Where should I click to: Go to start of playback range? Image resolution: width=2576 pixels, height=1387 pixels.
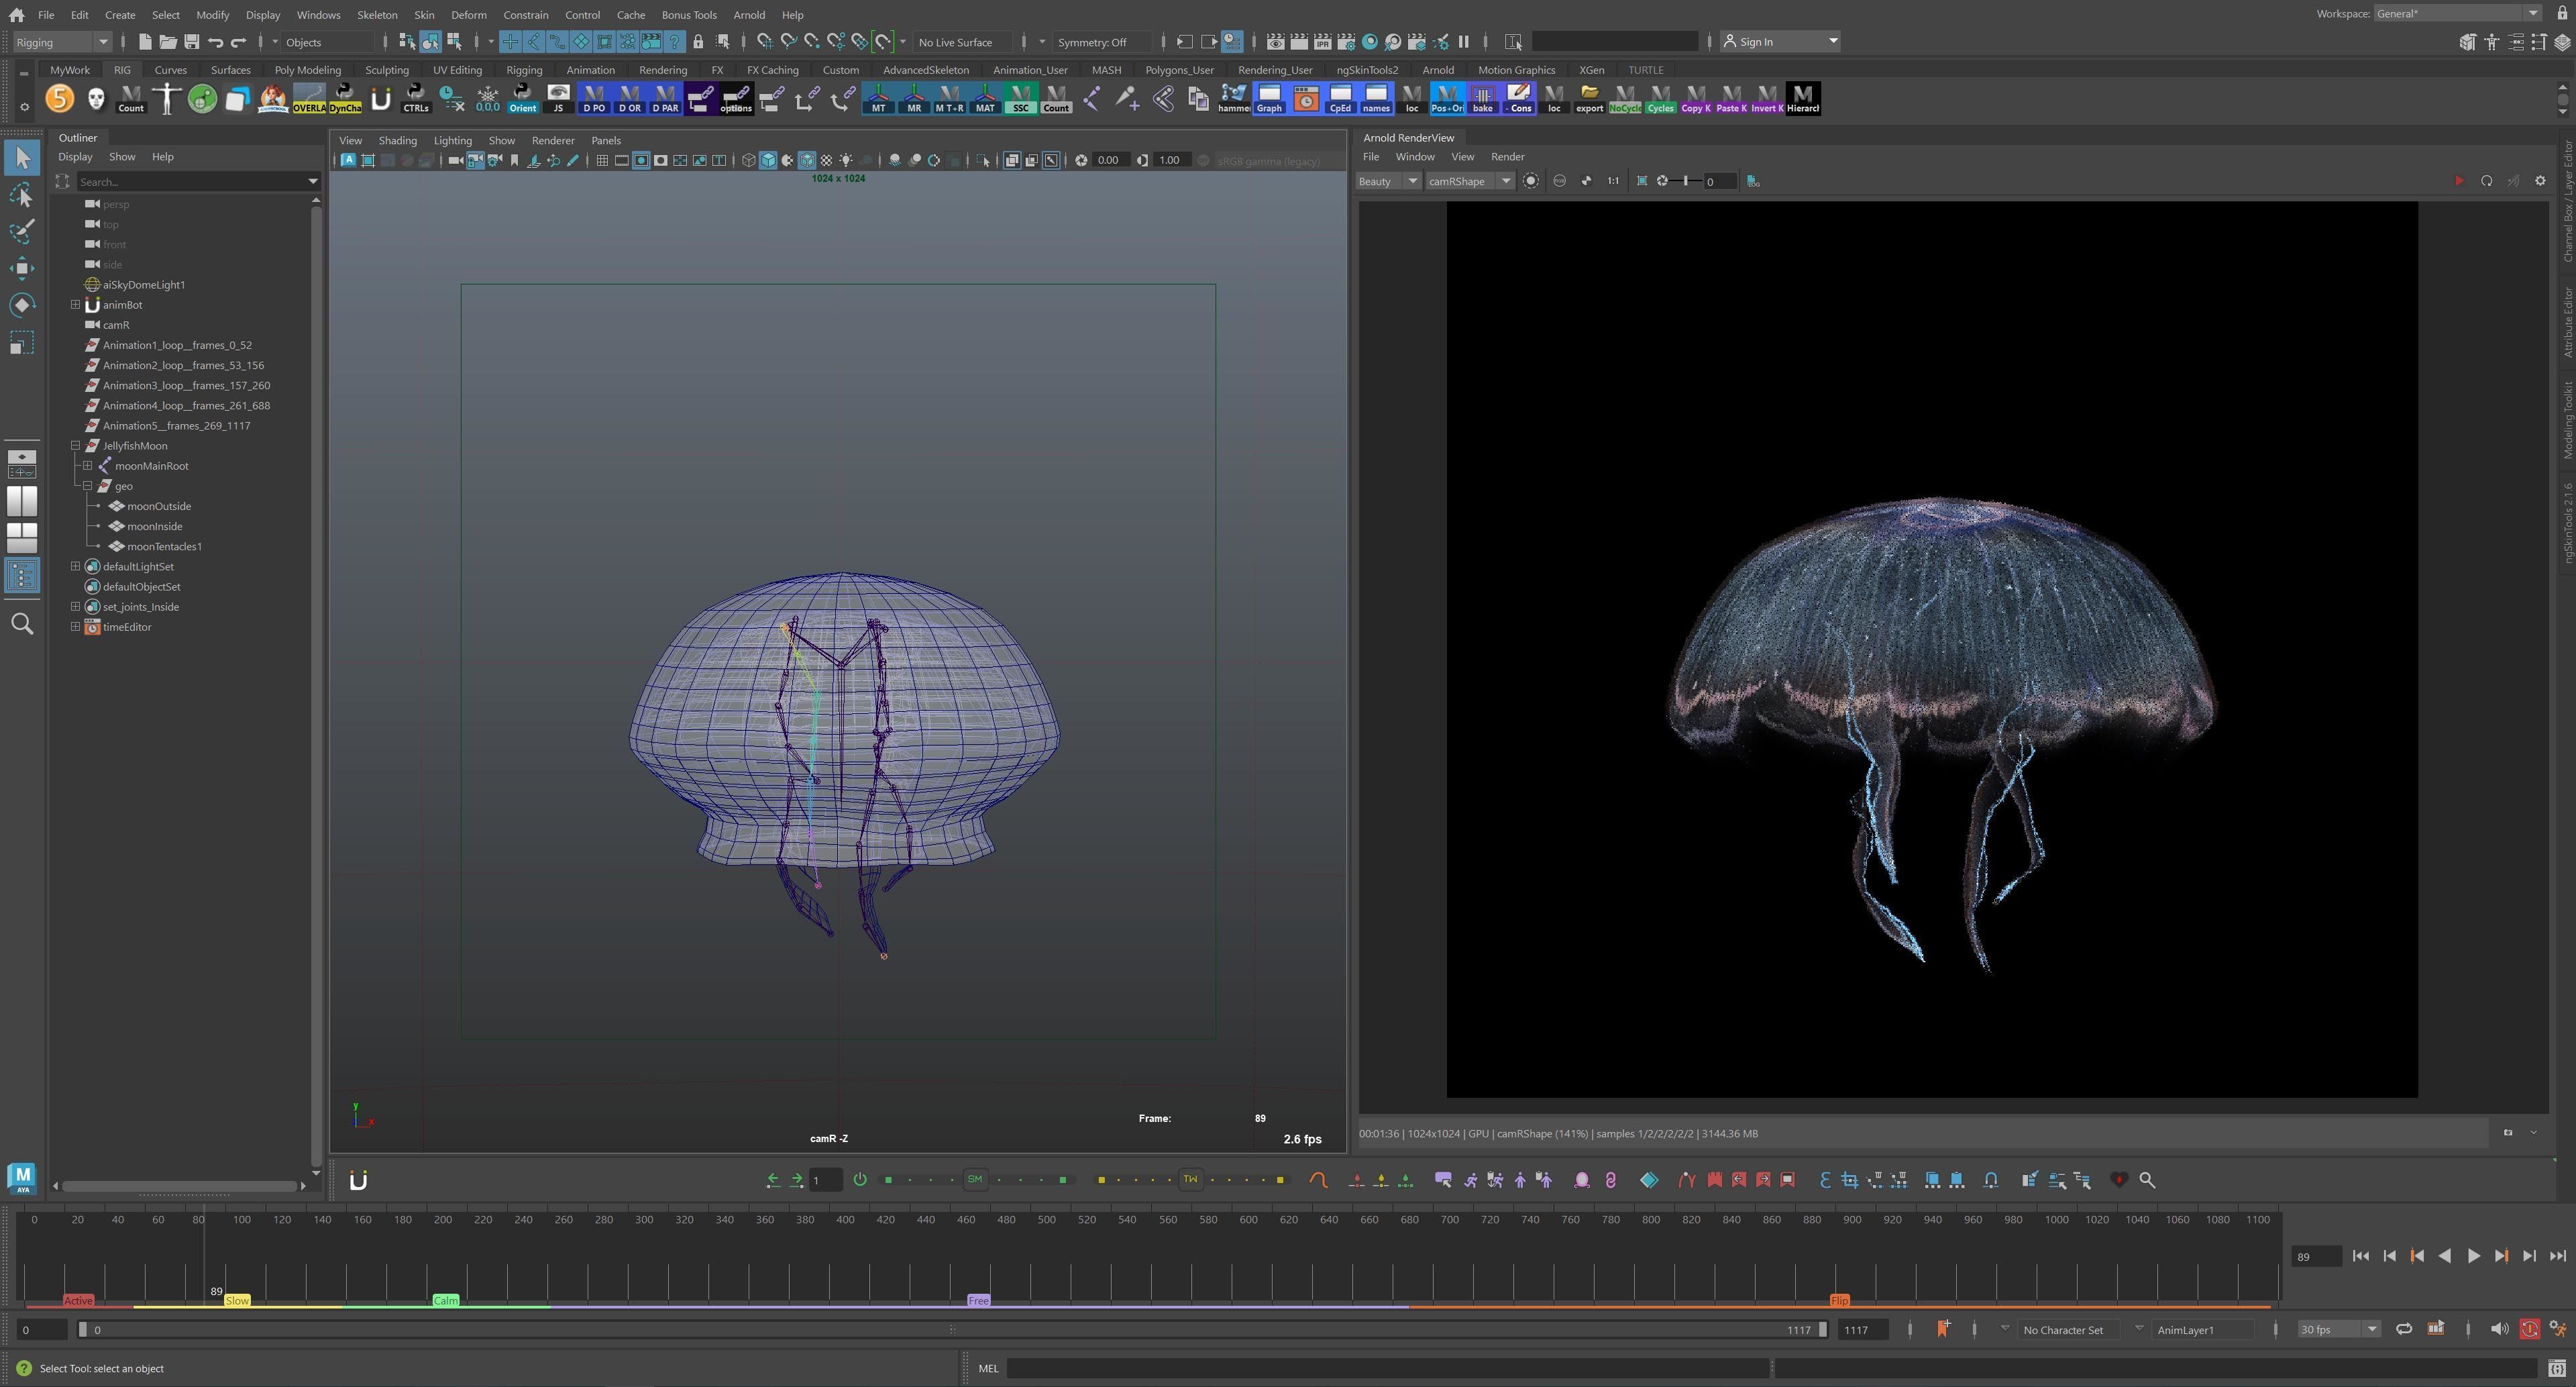(x=2360, y=1256)
